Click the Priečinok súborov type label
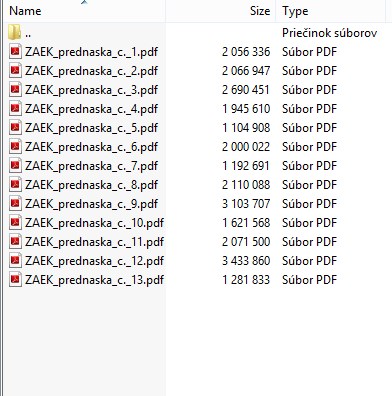This screenshot has width=392, height=396. pyautogui.click(x=329, y=33)
